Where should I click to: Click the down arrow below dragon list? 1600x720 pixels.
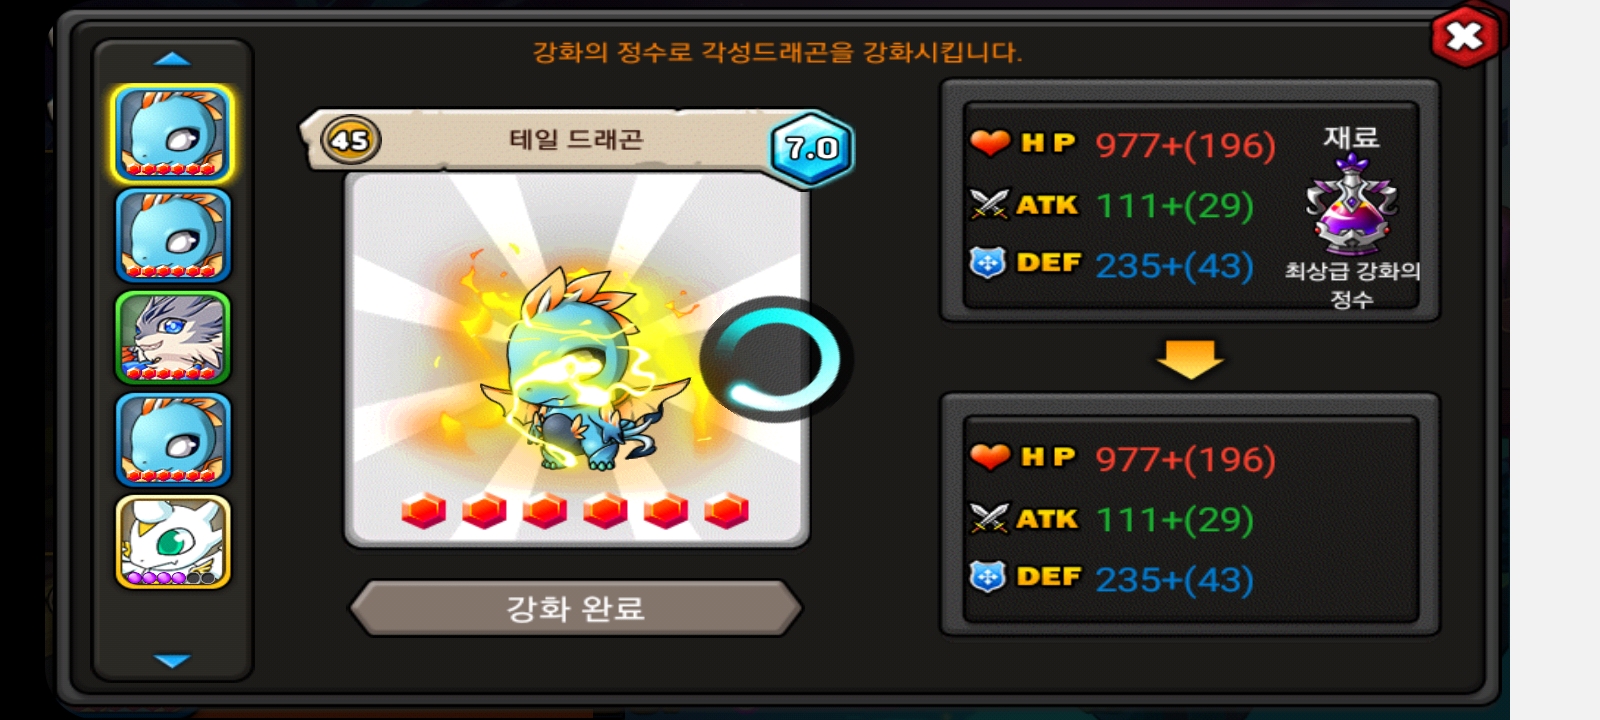[172, 661]
